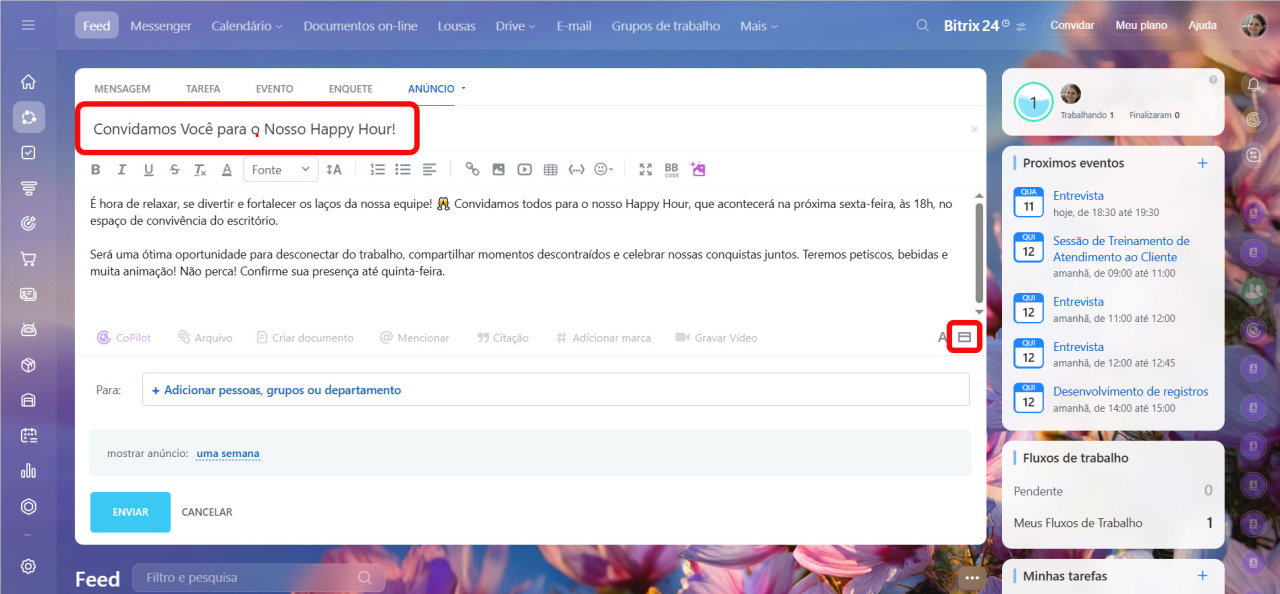Click the search magnifier in the header
This screenshot has height=594, width=1280.
pyautogui.click(x=925, y=26)
